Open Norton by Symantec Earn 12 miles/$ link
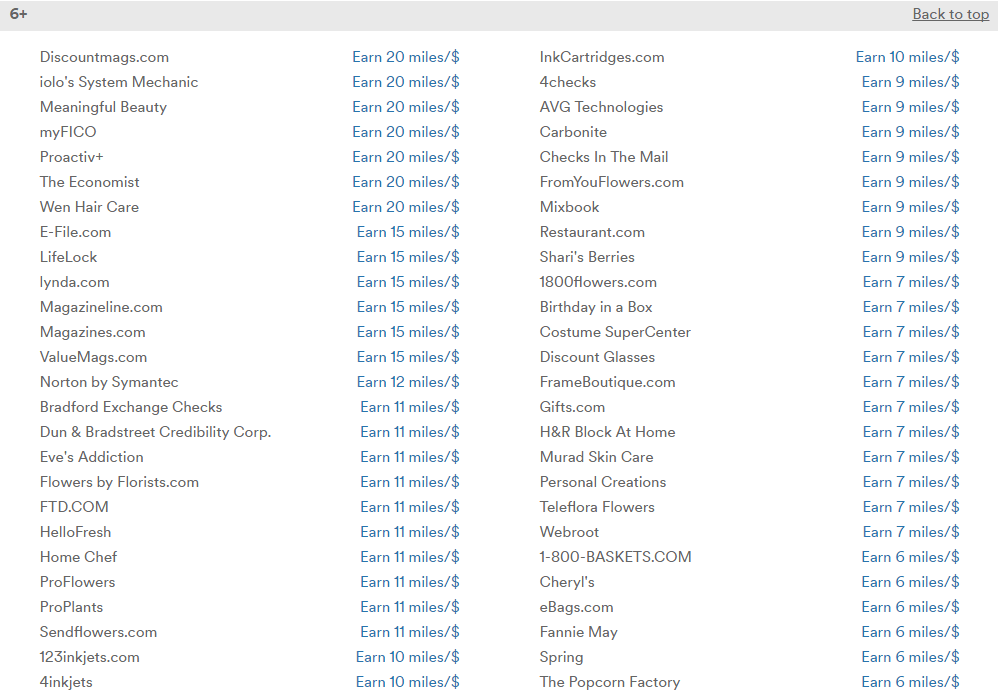The height and width of the screenshot is (698, 998). tap(408, 382)
